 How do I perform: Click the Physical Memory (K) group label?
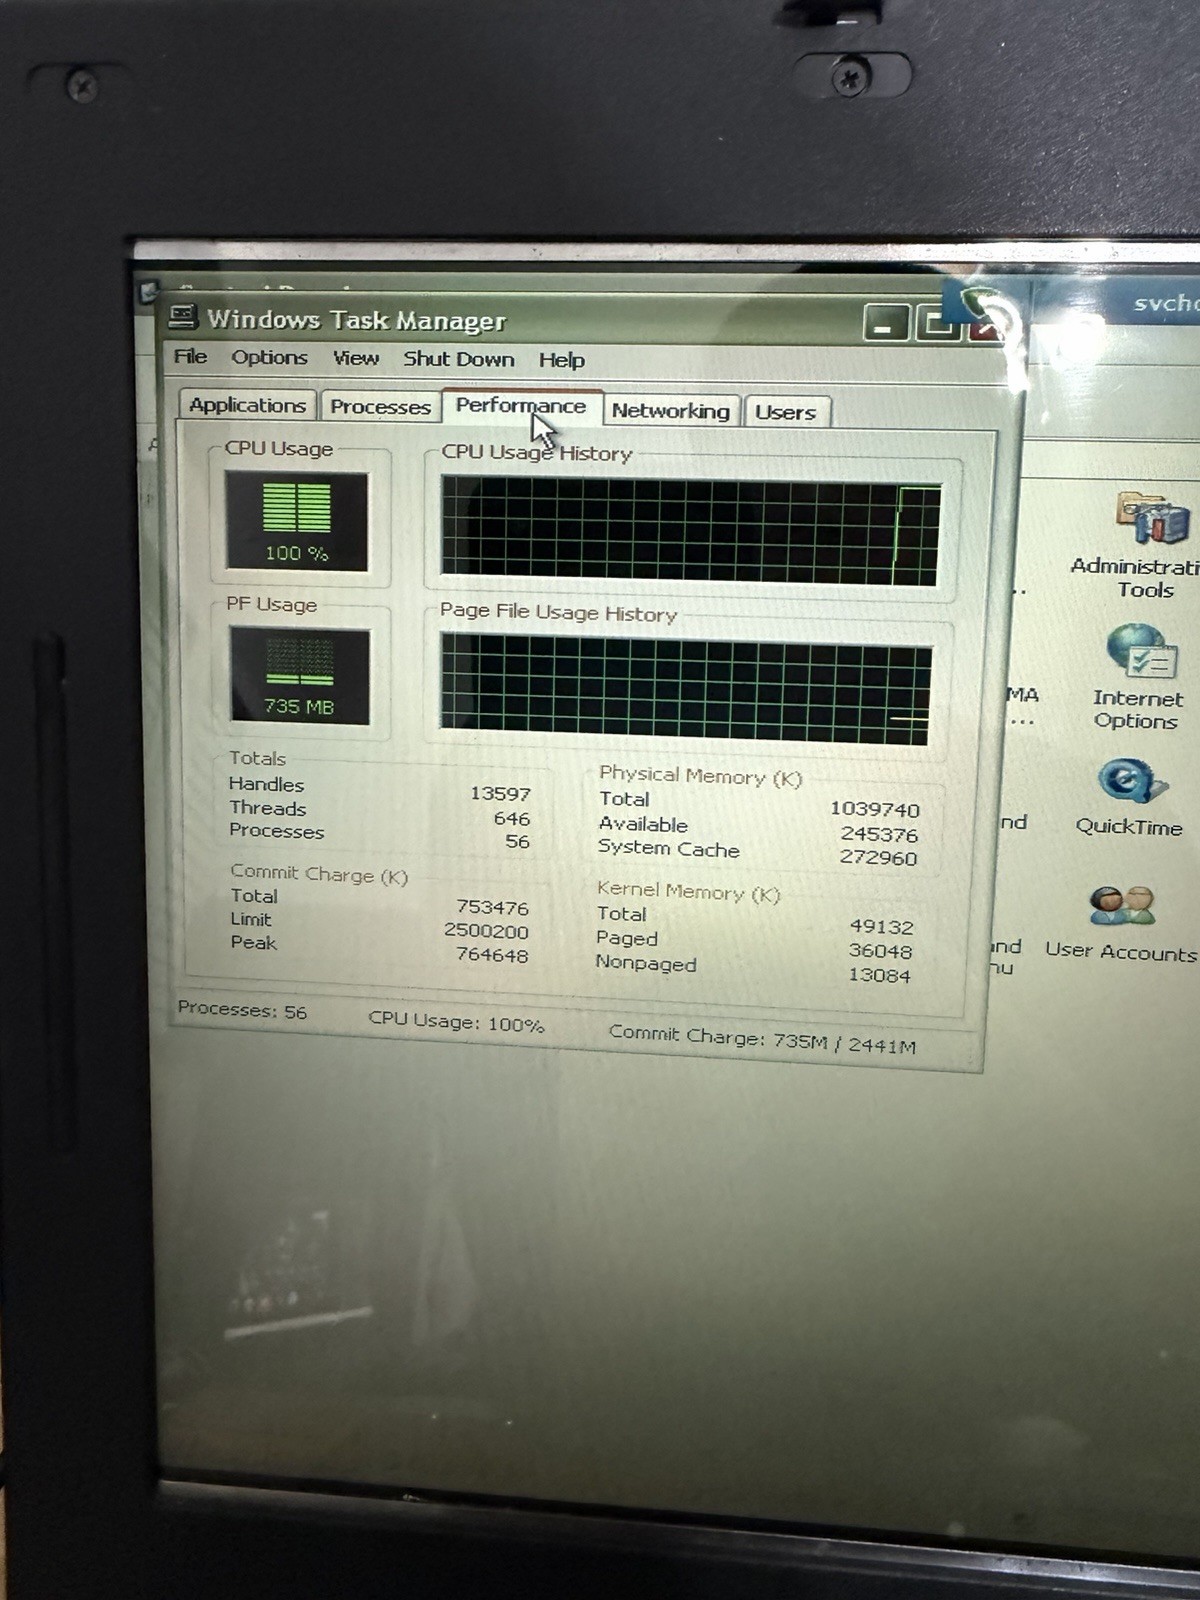click(x=700, y=776)
